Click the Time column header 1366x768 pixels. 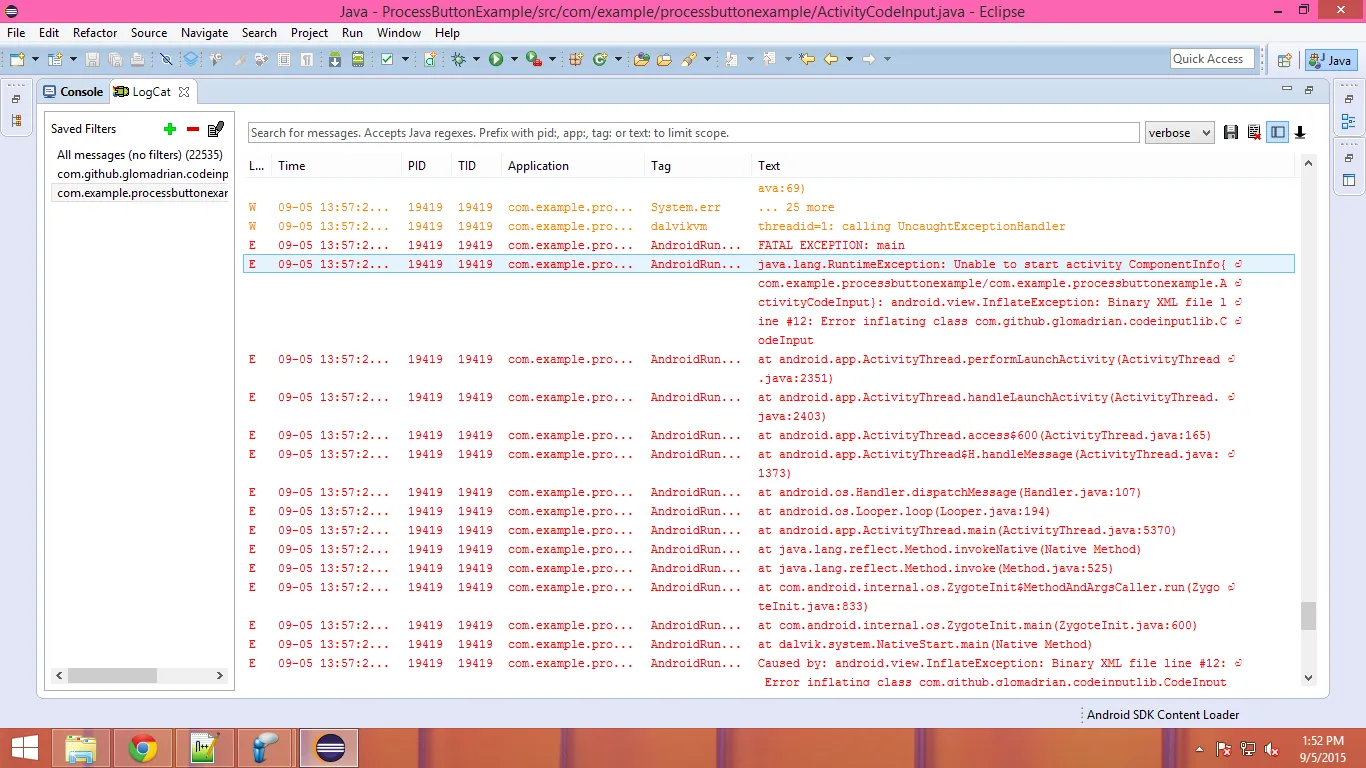pyautogui.click(x=338, y=166)
